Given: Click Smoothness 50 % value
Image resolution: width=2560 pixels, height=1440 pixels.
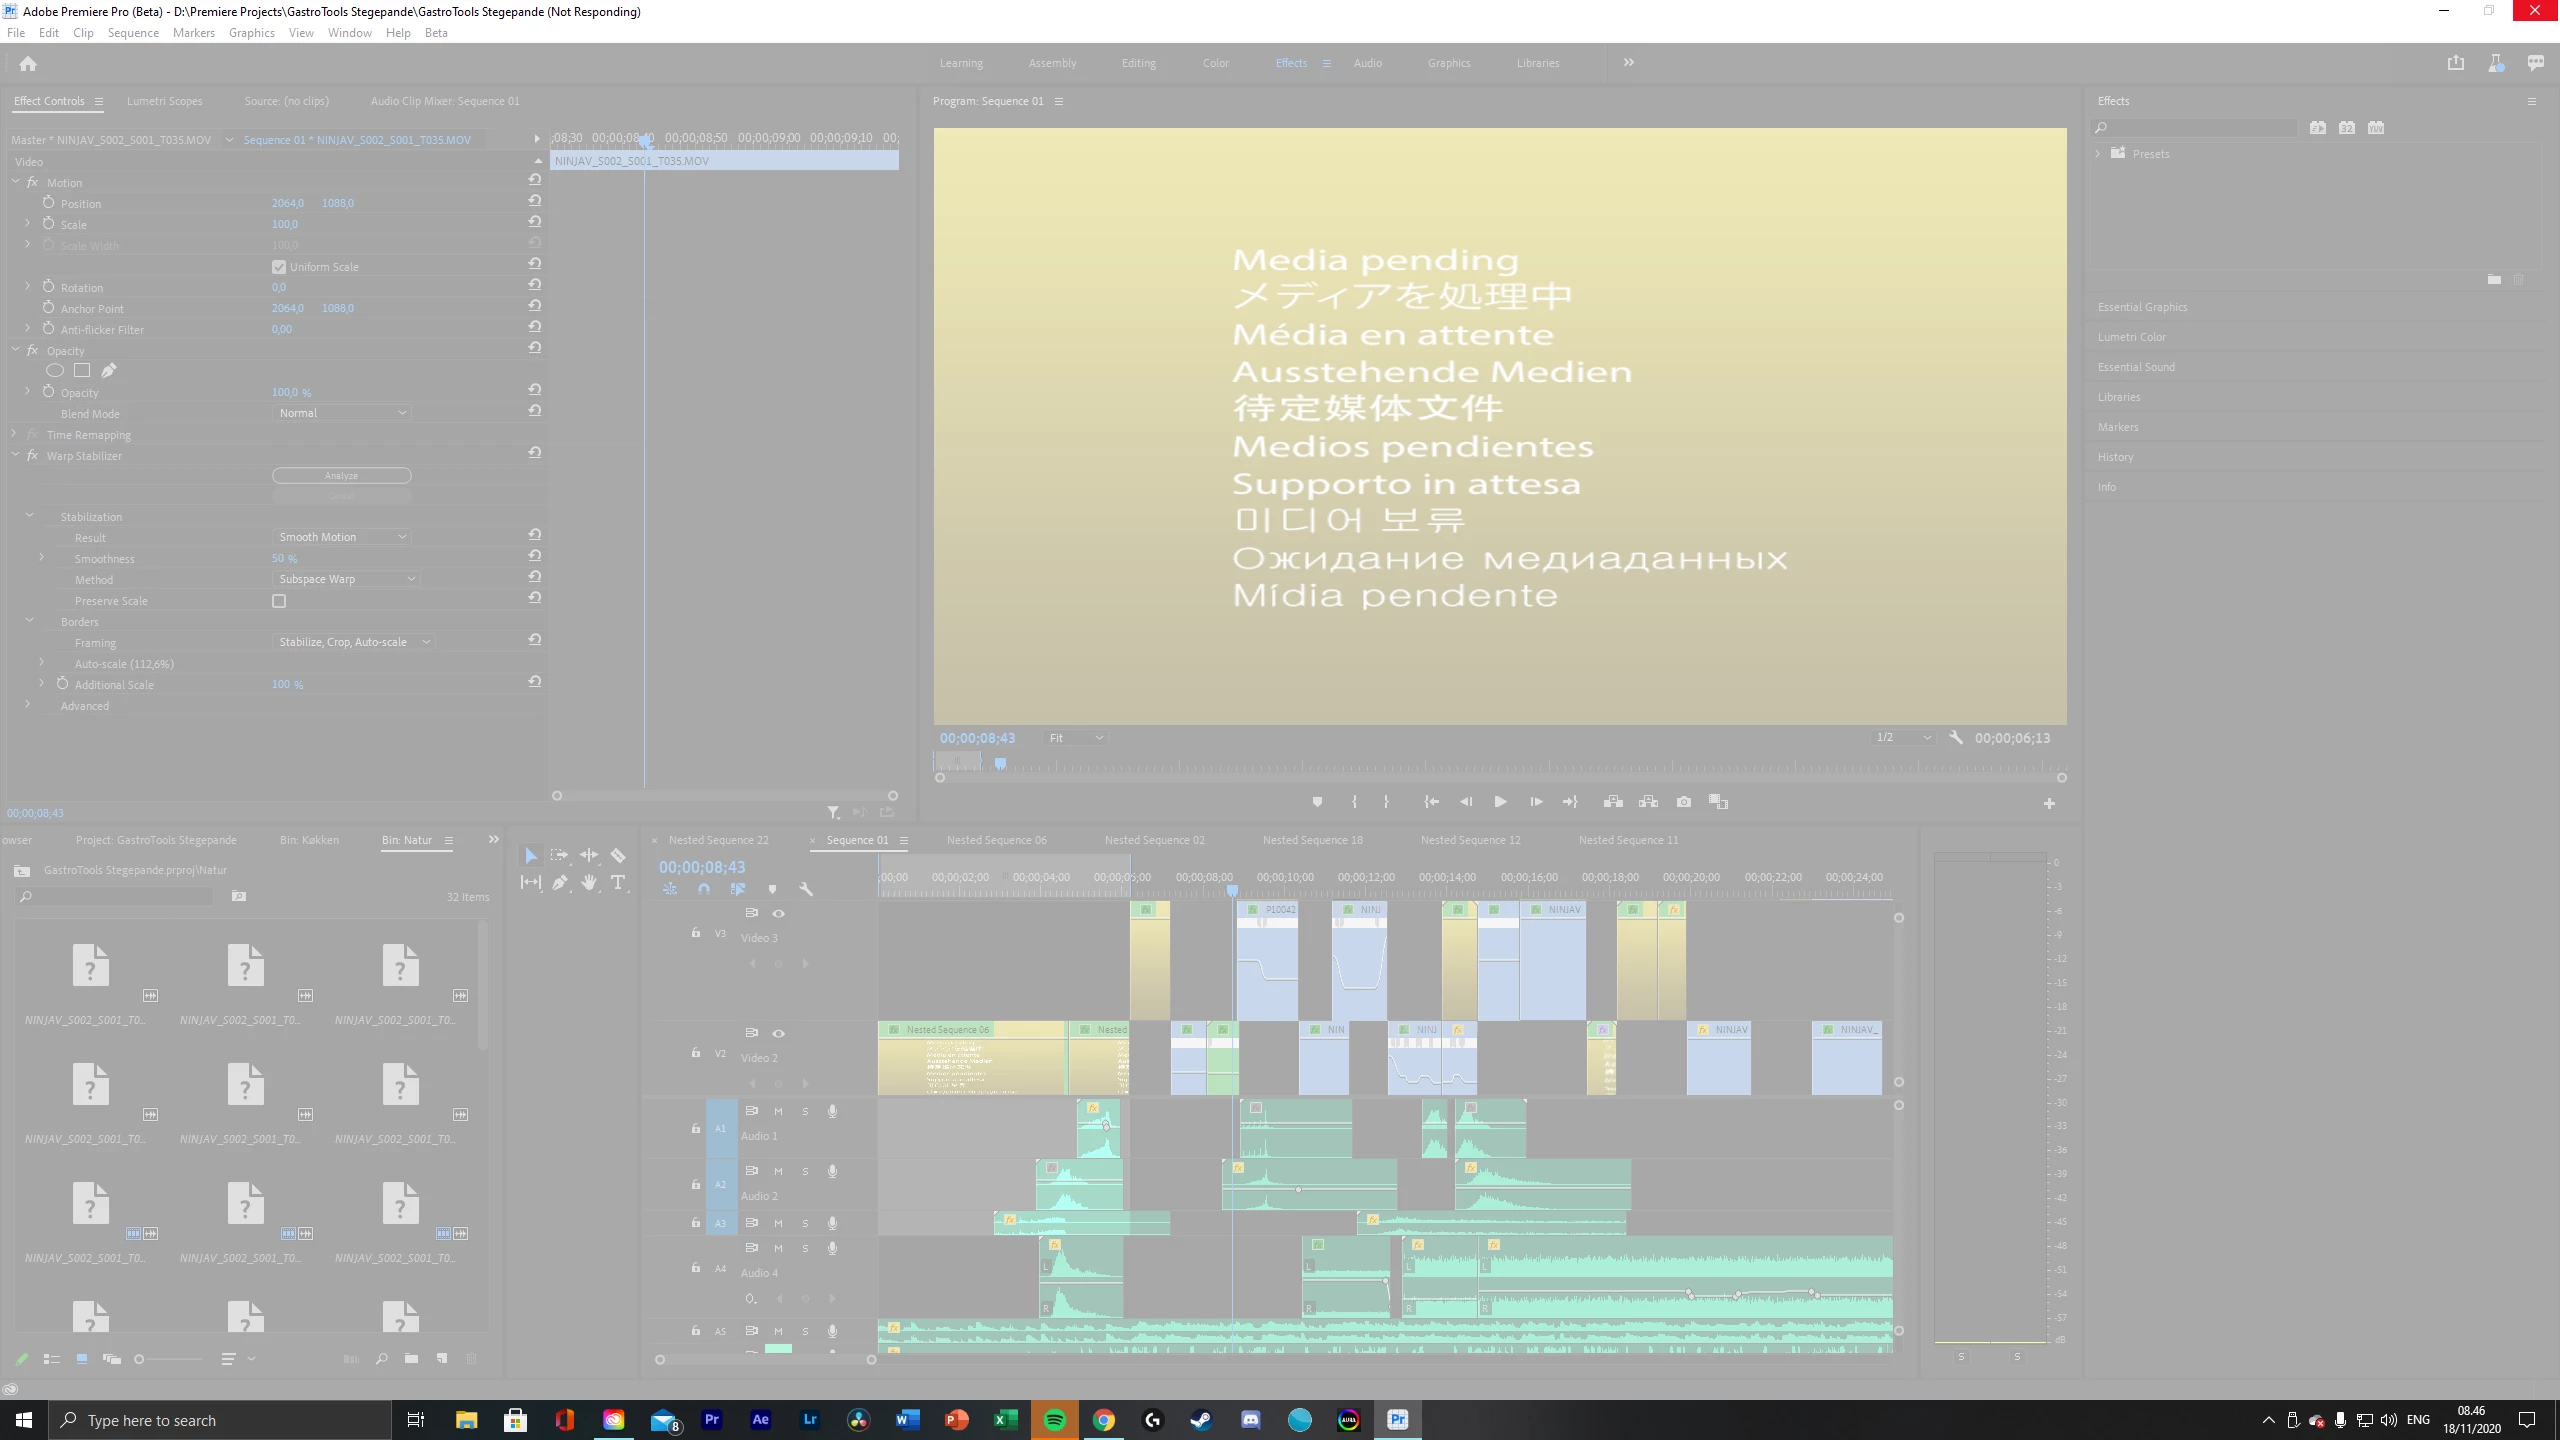Looking at the screenshot, I should [284, 559].
